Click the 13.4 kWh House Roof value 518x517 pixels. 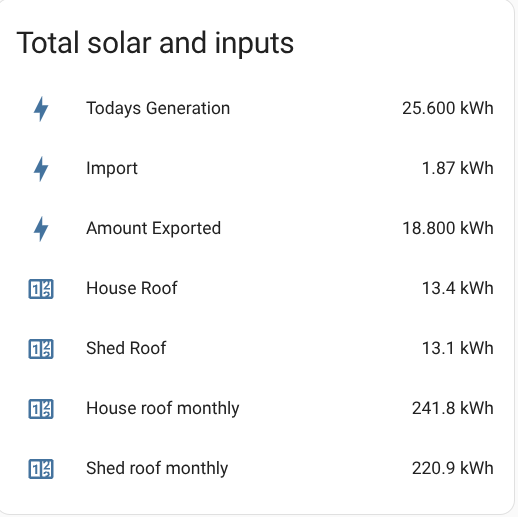[458, 288]
